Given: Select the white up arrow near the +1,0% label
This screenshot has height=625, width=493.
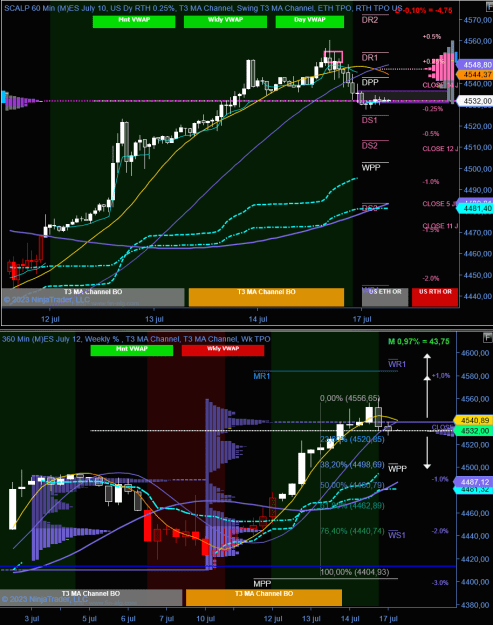Looking at the screenshot, I should point(427,385).
